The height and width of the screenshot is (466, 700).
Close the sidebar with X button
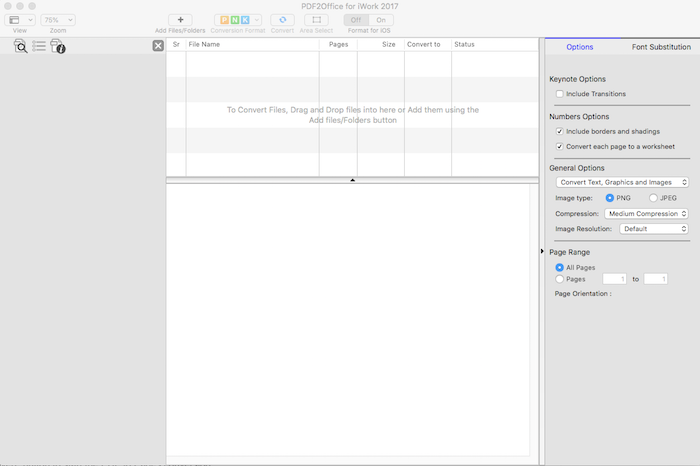click(x=158, y=46)
